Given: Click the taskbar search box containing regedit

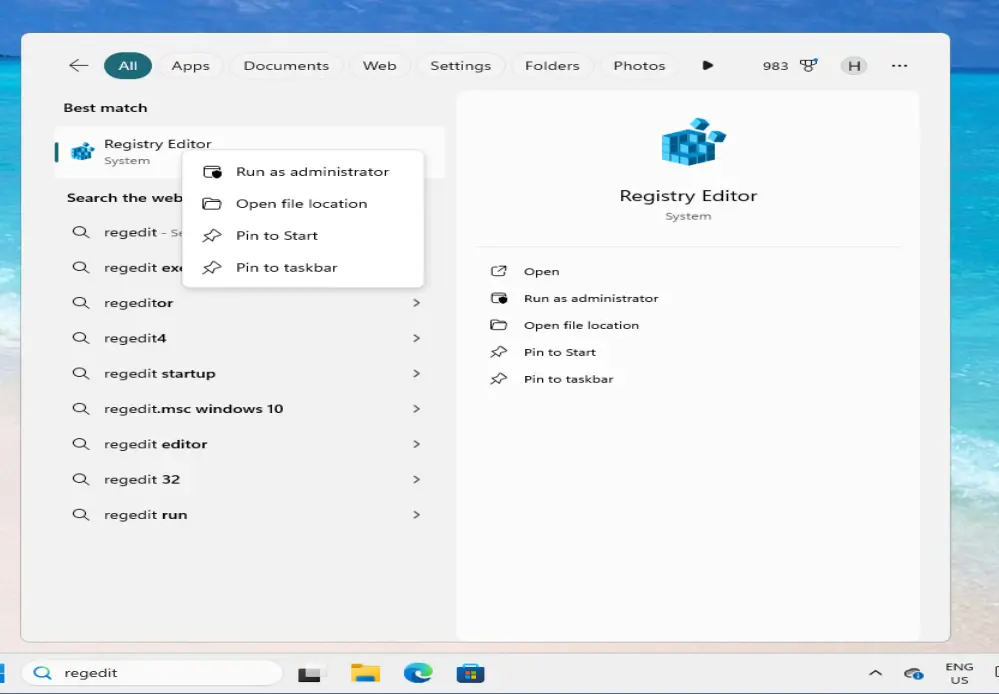Looking at the screenshot, I should click(x=152, y=673).
